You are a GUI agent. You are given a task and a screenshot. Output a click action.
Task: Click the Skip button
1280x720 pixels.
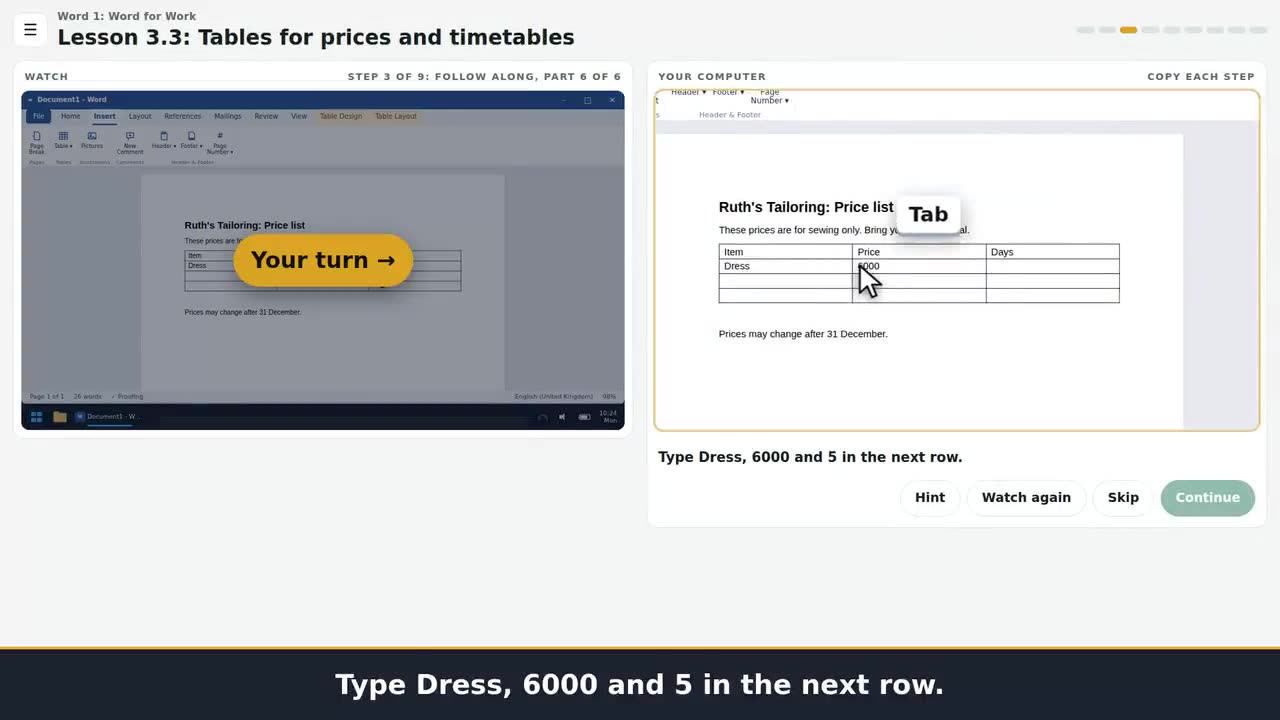point(1123,497)
